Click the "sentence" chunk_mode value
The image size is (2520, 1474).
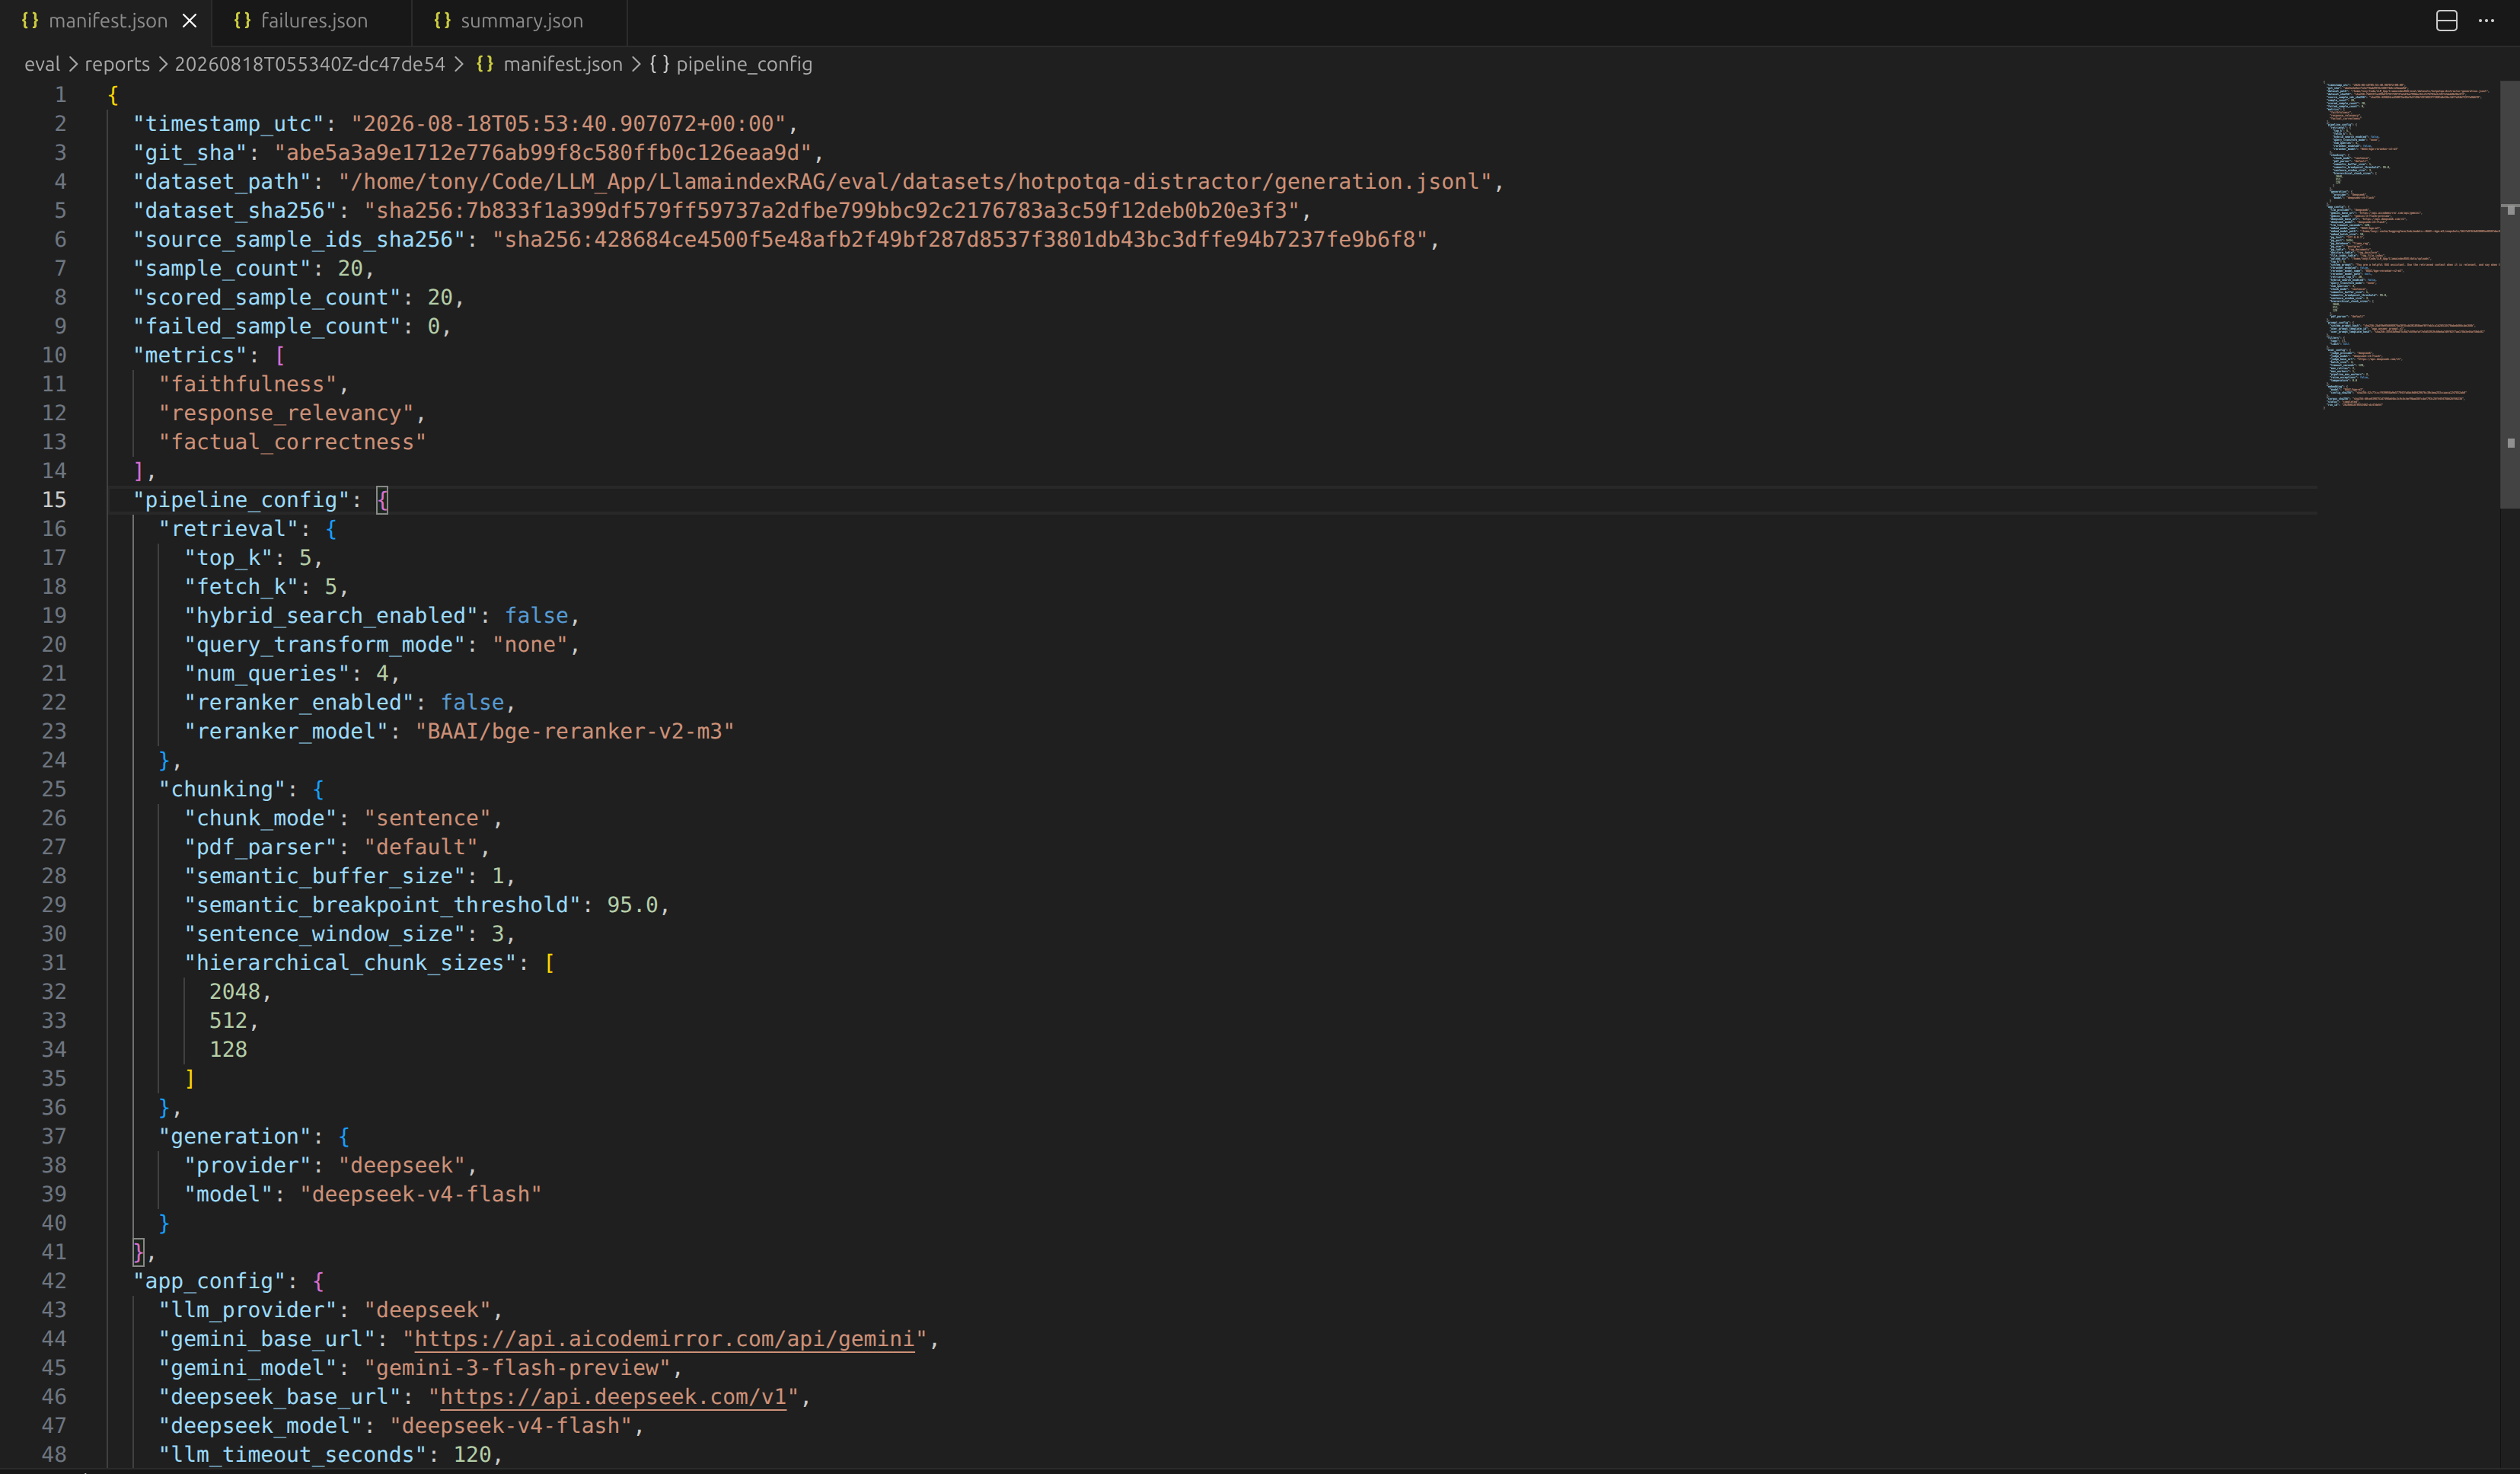pos(427,819)
